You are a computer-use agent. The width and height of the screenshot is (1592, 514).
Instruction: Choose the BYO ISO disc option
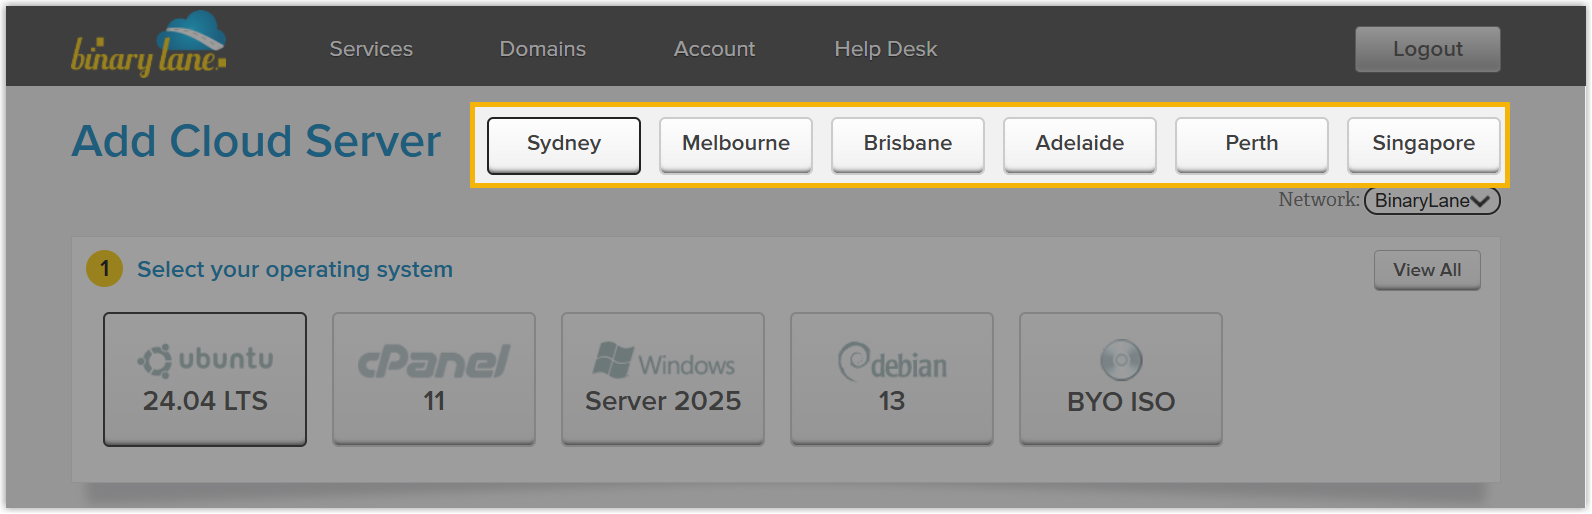tap(1121, 379)
